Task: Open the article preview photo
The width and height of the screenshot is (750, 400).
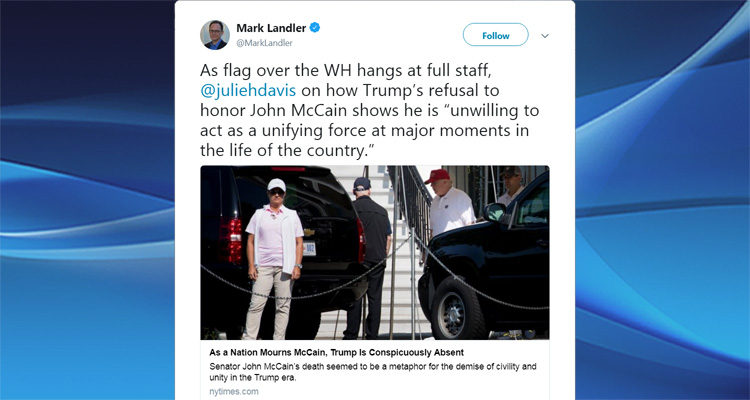Action: 375,253
